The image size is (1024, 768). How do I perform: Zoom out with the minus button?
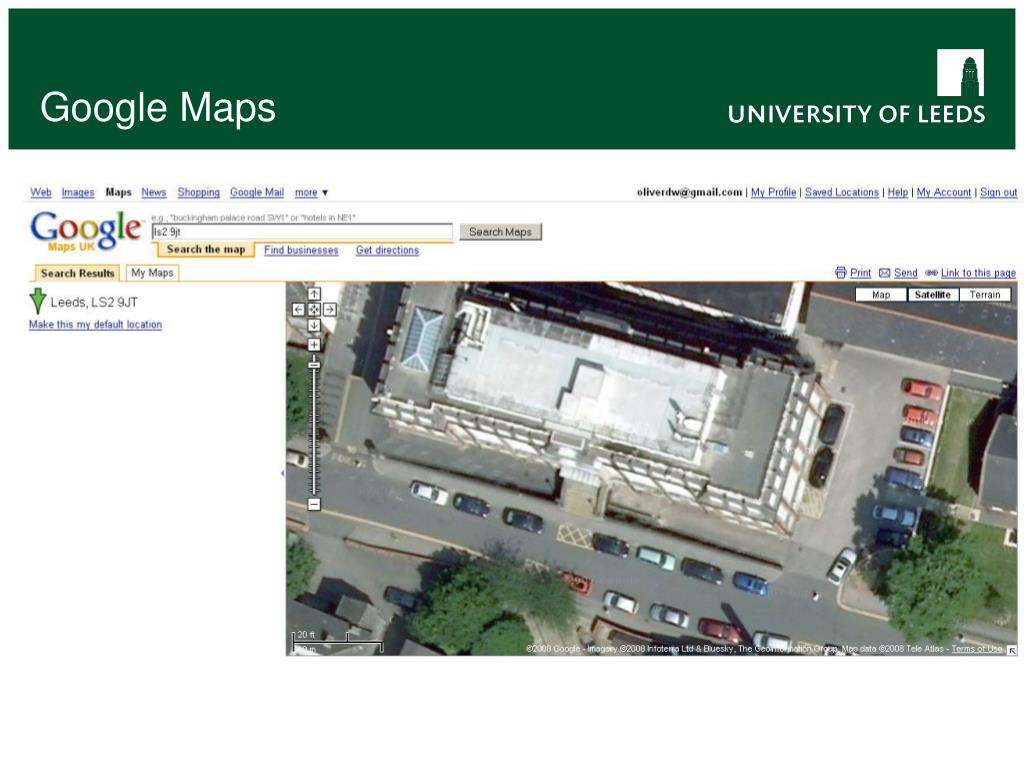(314, 504)
